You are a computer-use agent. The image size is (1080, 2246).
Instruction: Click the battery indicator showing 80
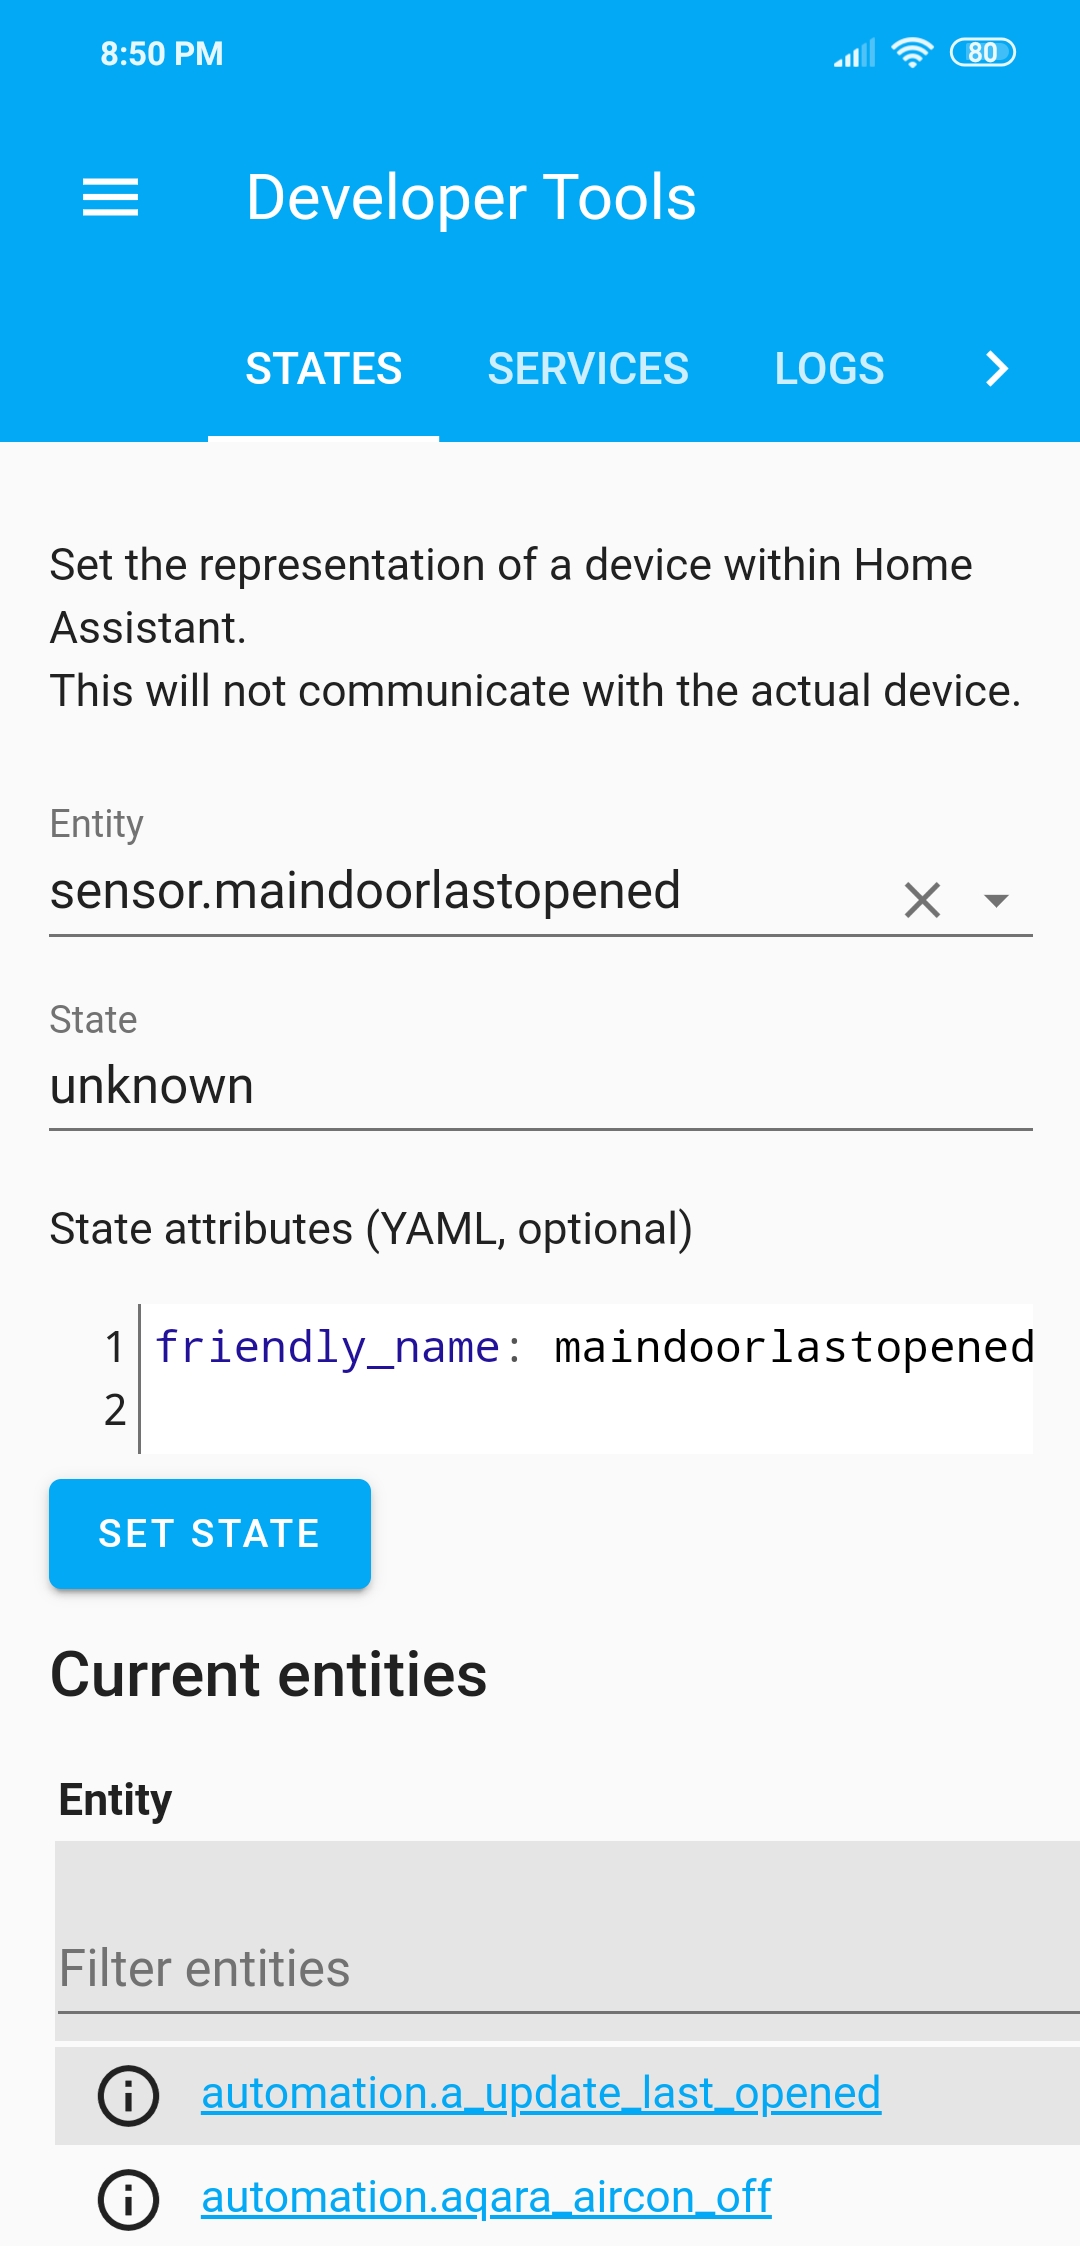point(982,51)
